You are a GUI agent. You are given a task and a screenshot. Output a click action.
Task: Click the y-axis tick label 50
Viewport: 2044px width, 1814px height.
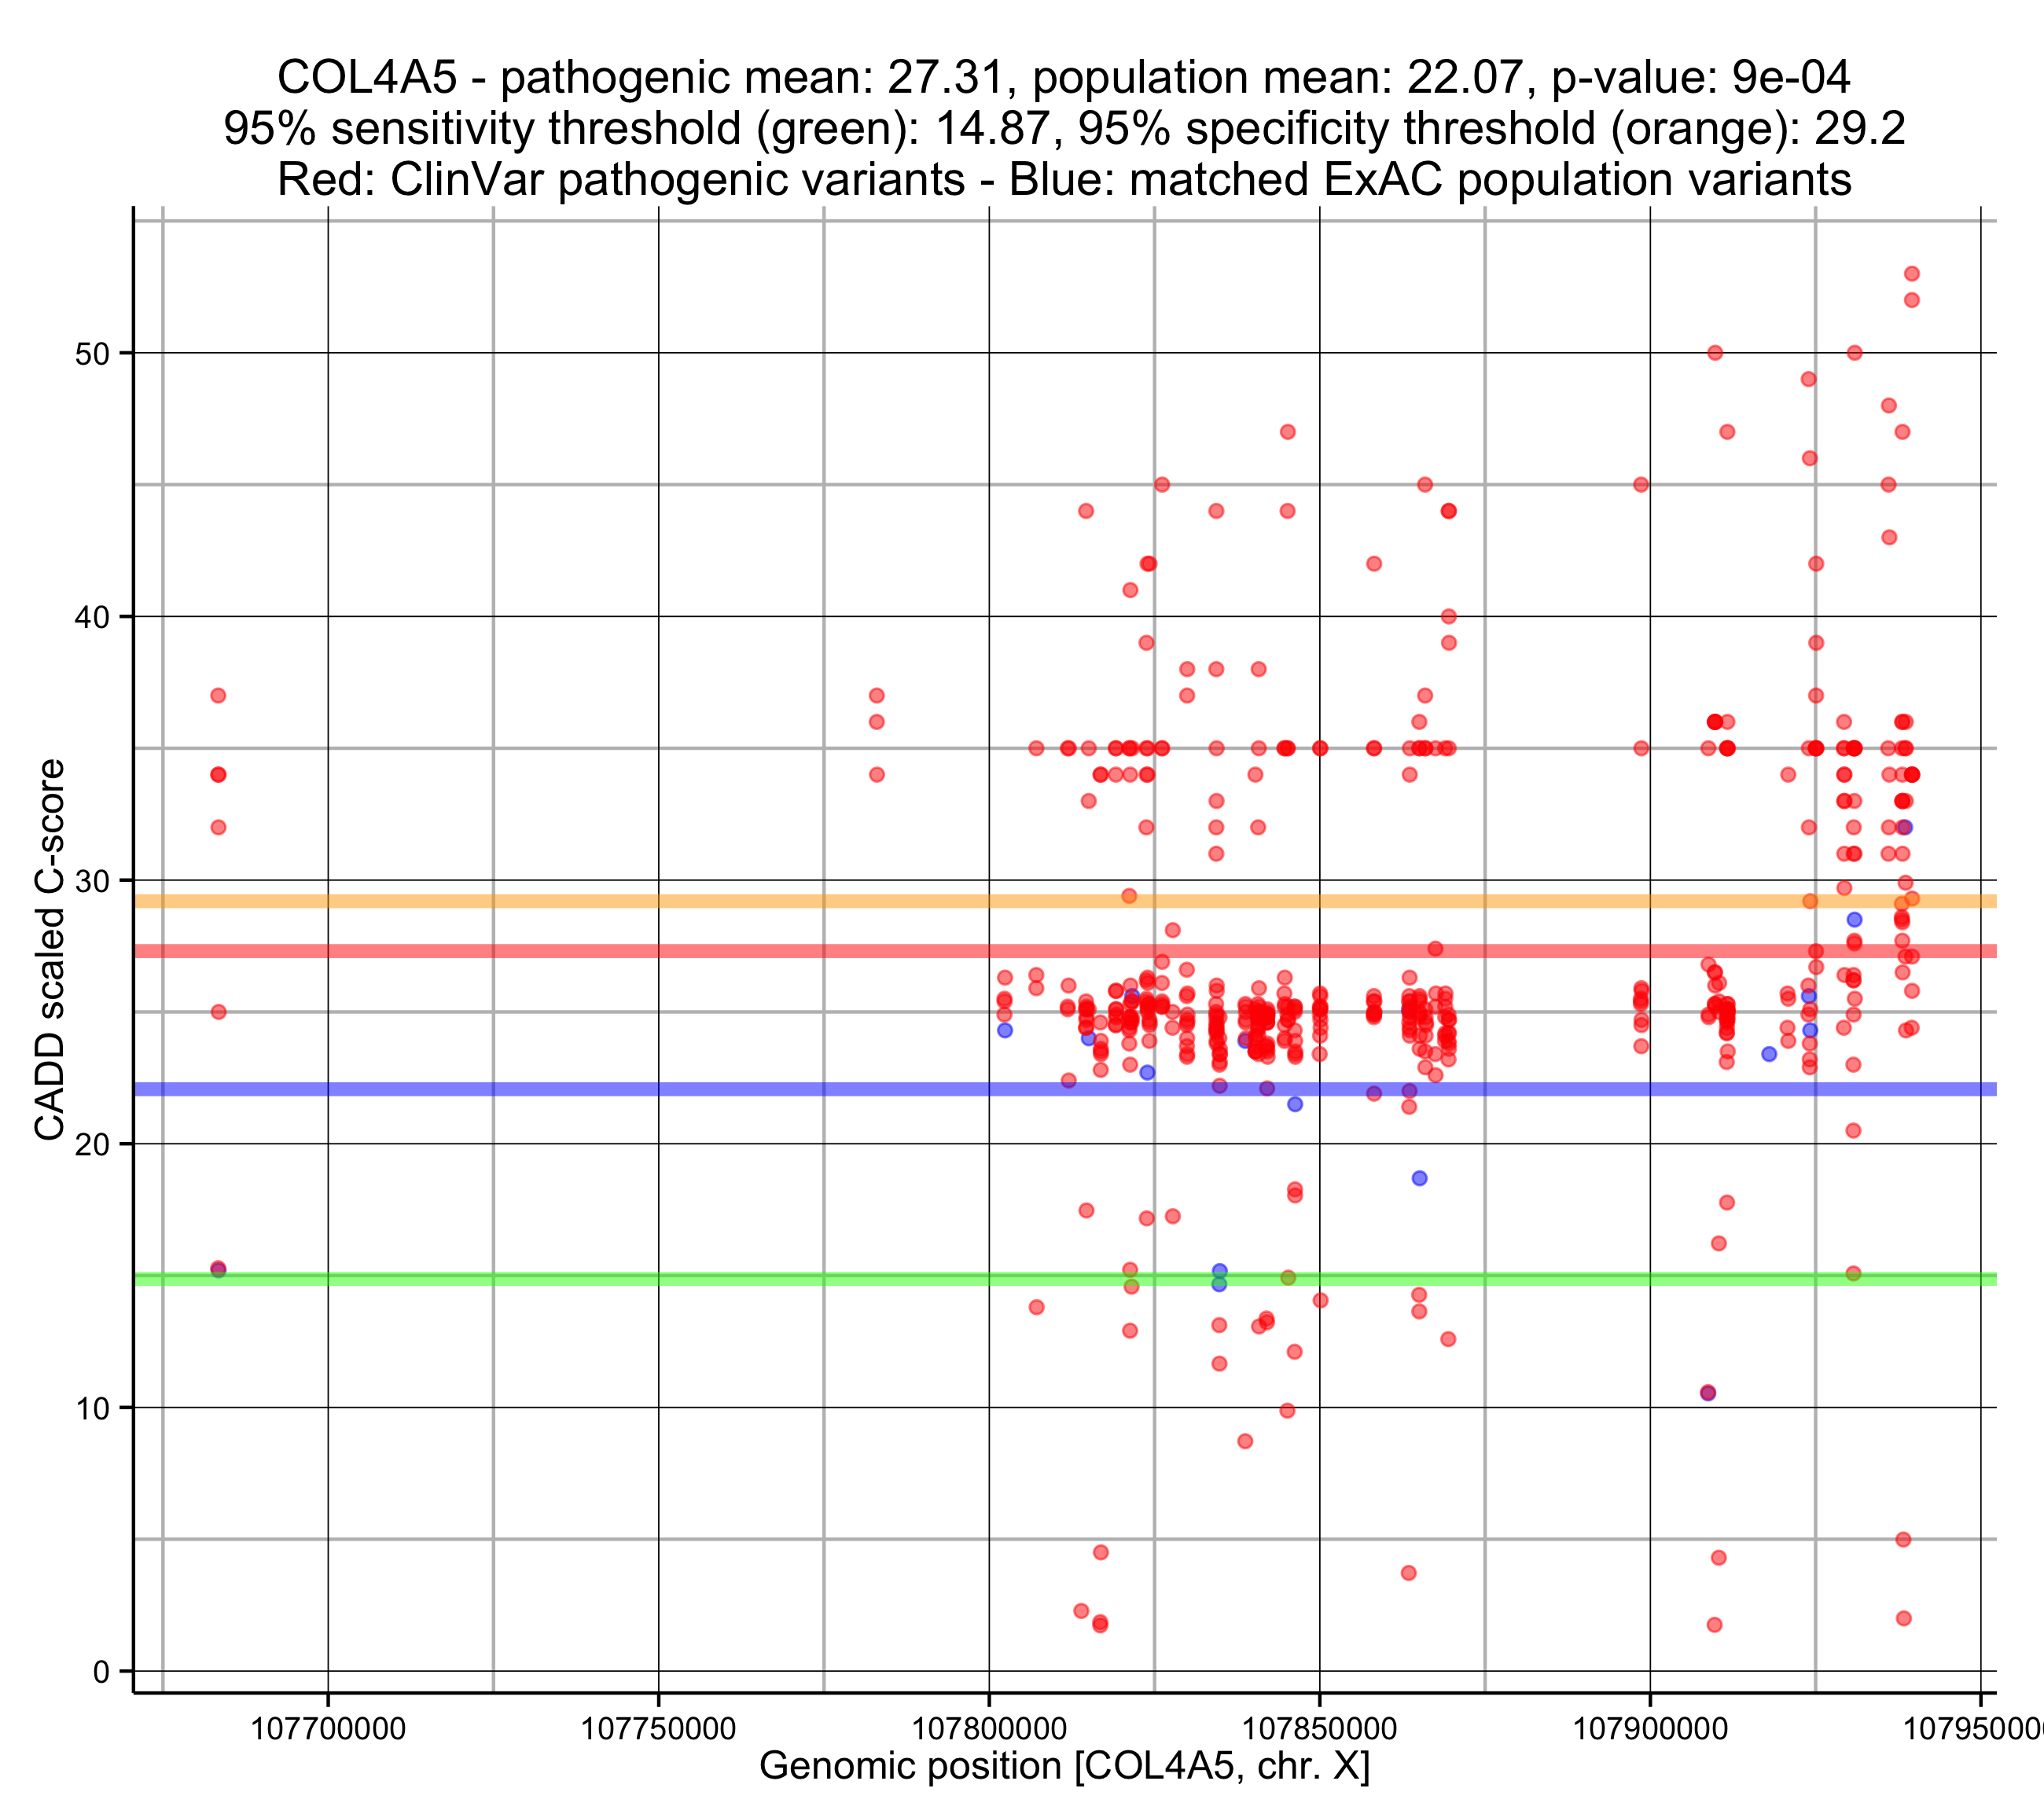click(x=92, y=353)
